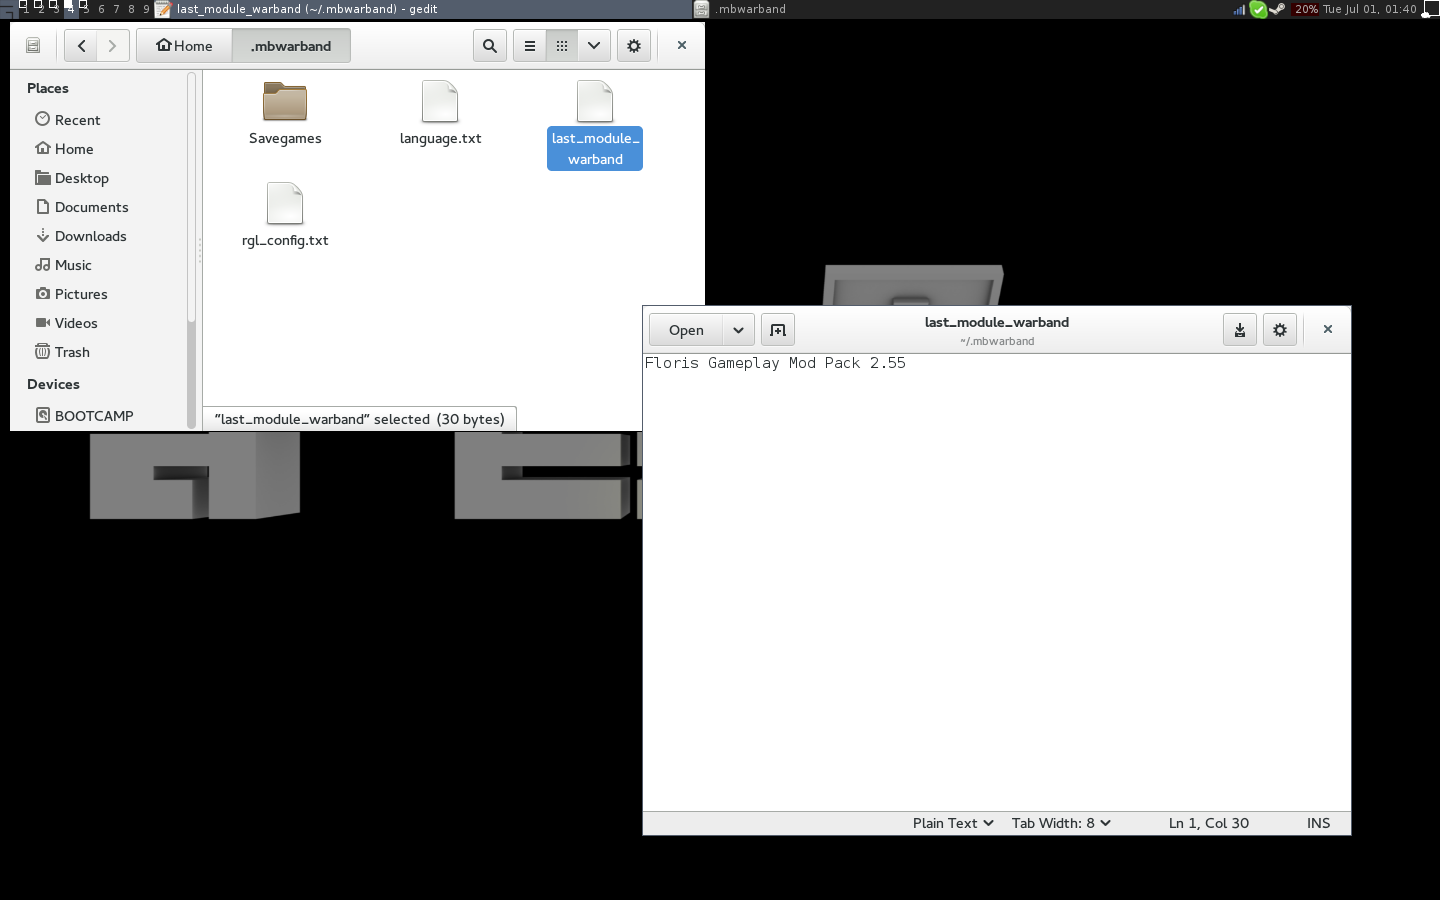Click the last_module_warband file name label

(595, 149)
